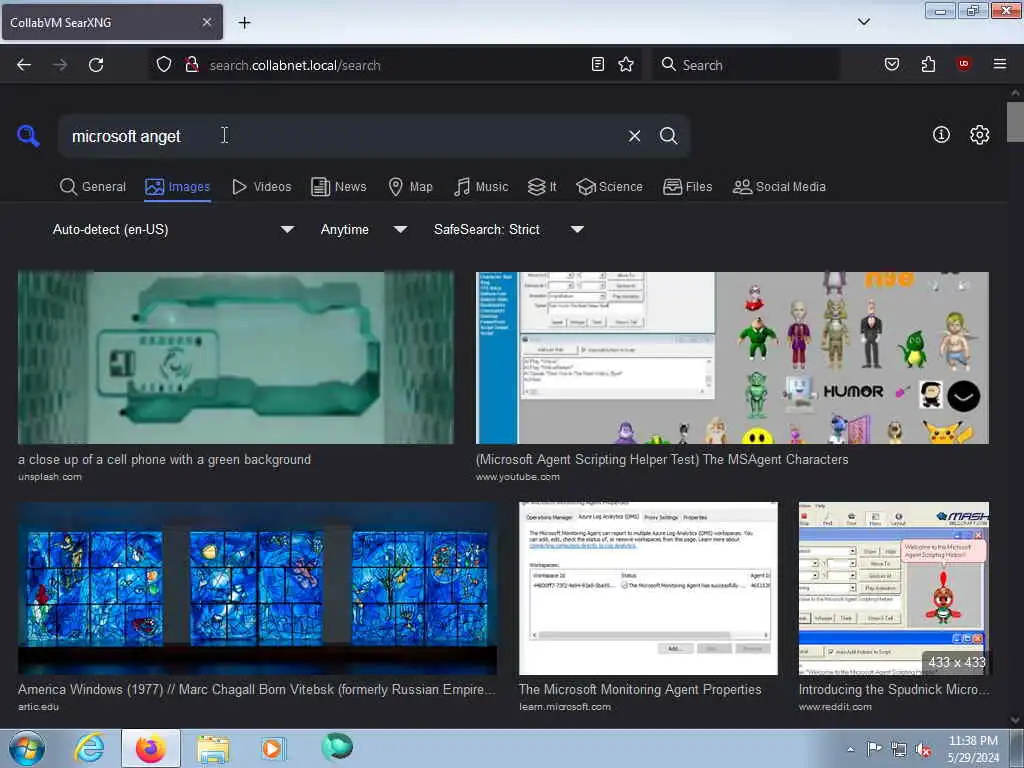The height and width of the screenshot is (768, 1024).
Task: Click the Action Center flag tray icon
Action: pos(874,749)
